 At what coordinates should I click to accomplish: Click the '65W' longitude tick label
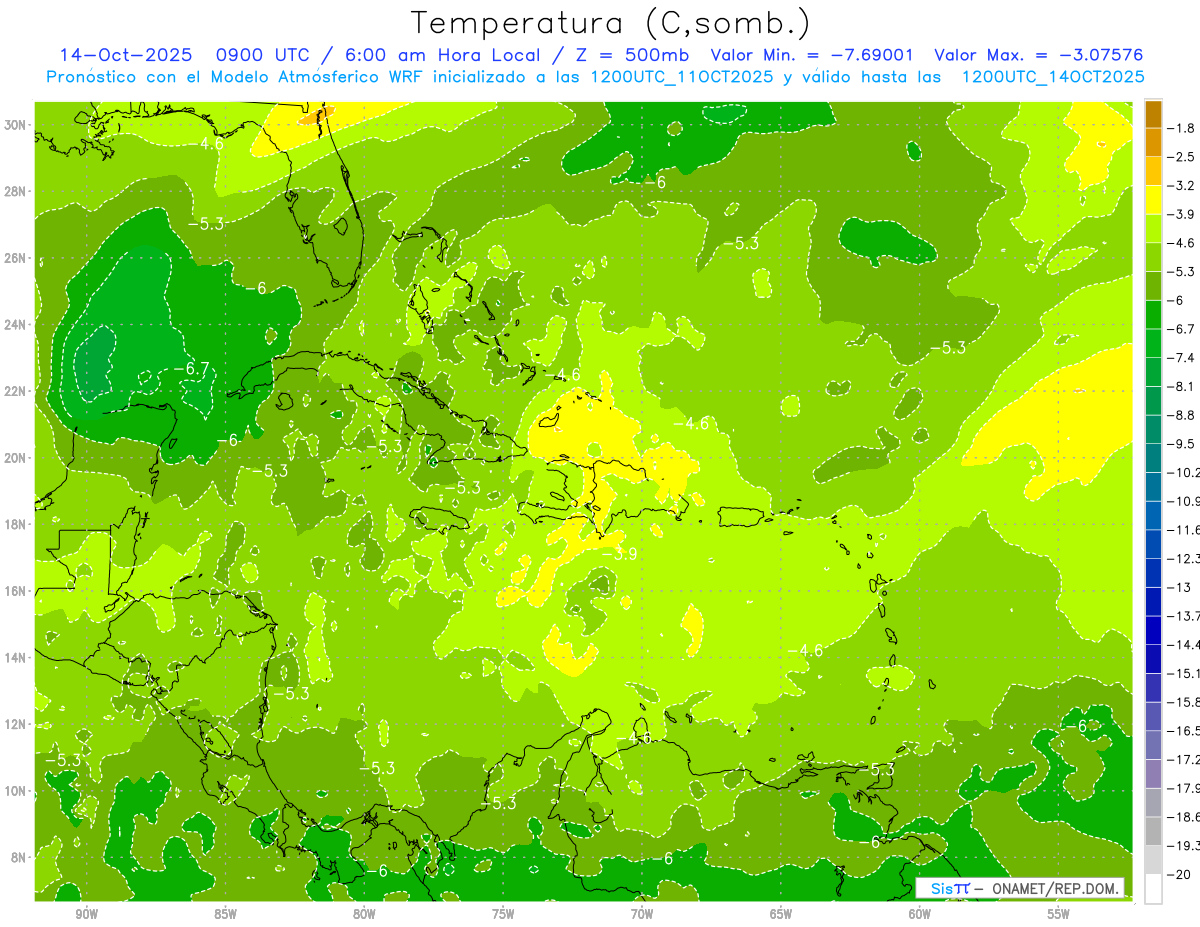pyautogui.click(x=781, y=914)
